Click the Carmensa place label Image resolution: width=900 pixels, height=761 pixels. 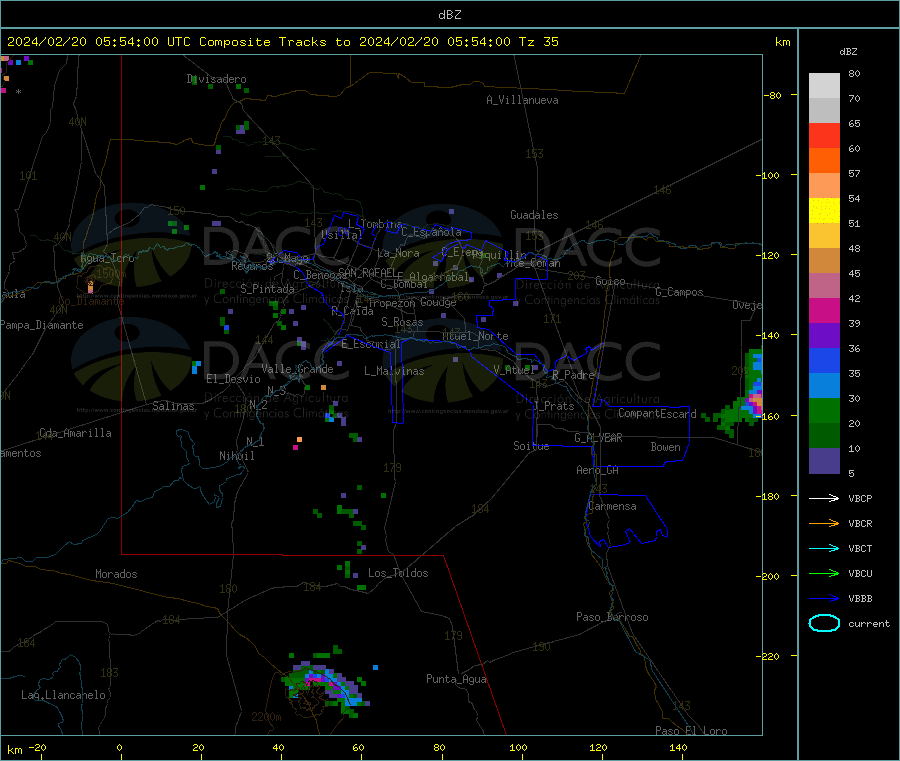point(612,506)
